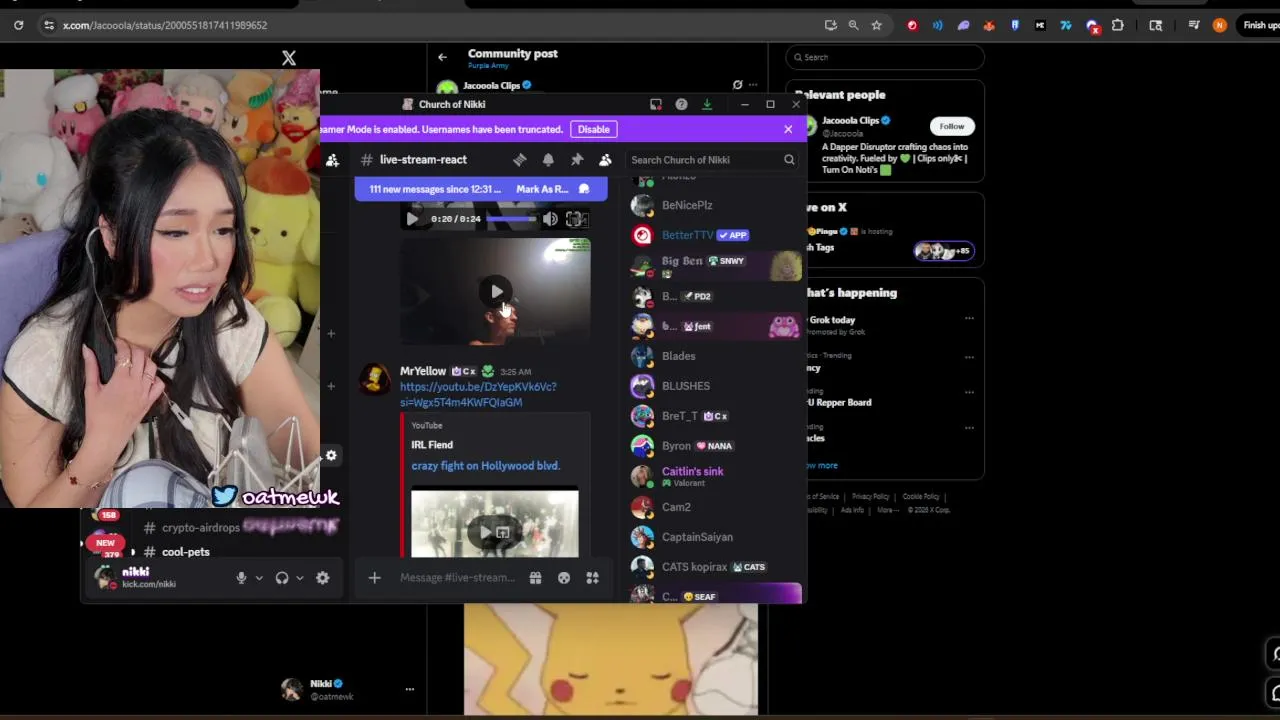Open the crypto-airdrops channel
The height and width of the screenshot is (720, 1280).
(200, 527)
